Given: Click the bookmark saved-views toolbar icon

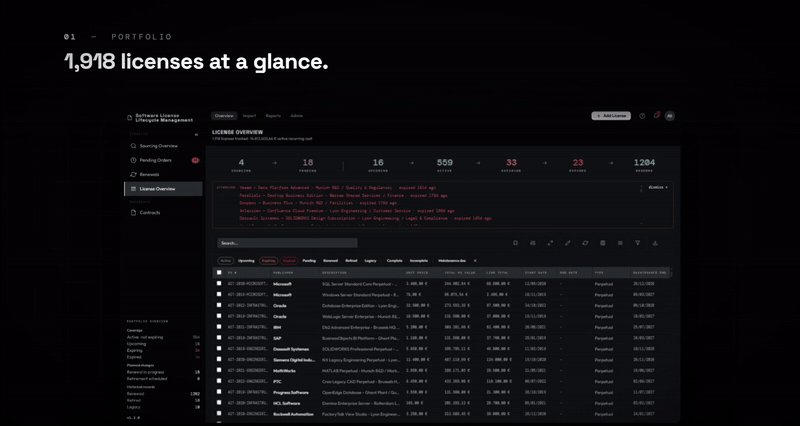Looking at the screenshot, I should (x=515, y=243).
